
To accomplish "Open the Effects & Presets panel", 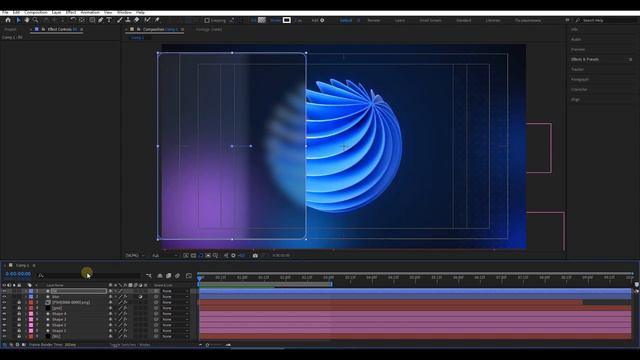I will tap(585, 60).
